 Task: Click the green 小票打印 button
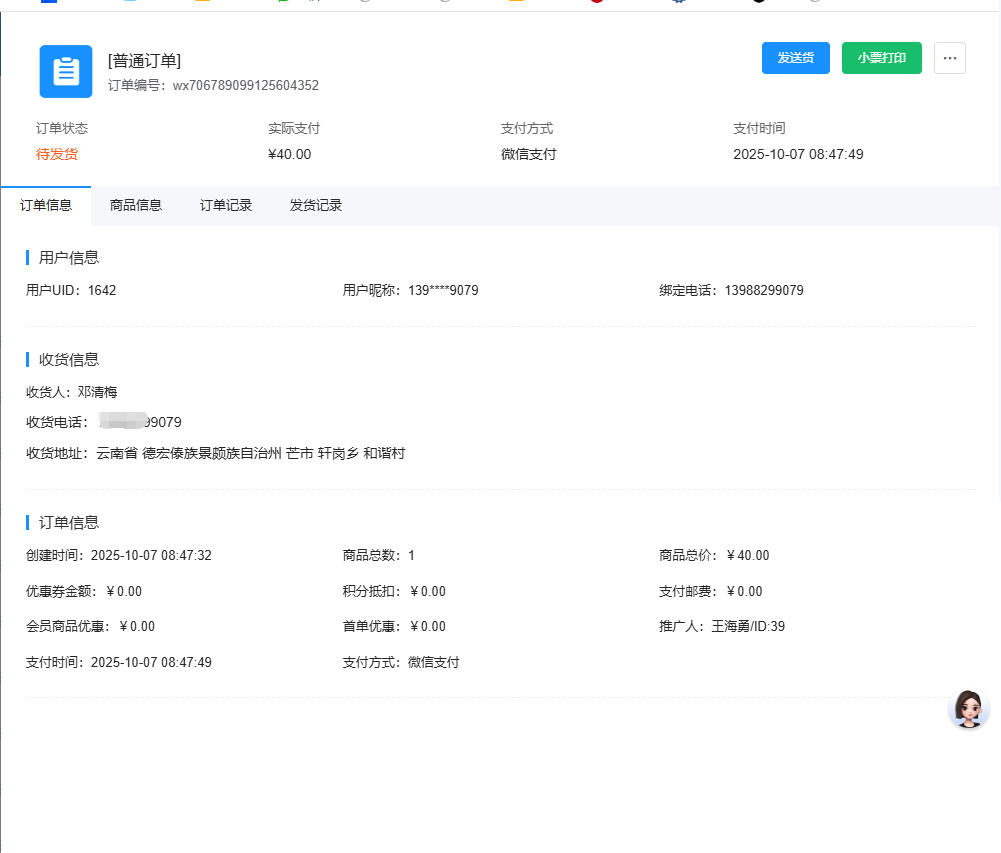pyautogui.click(x=881, y=58)
